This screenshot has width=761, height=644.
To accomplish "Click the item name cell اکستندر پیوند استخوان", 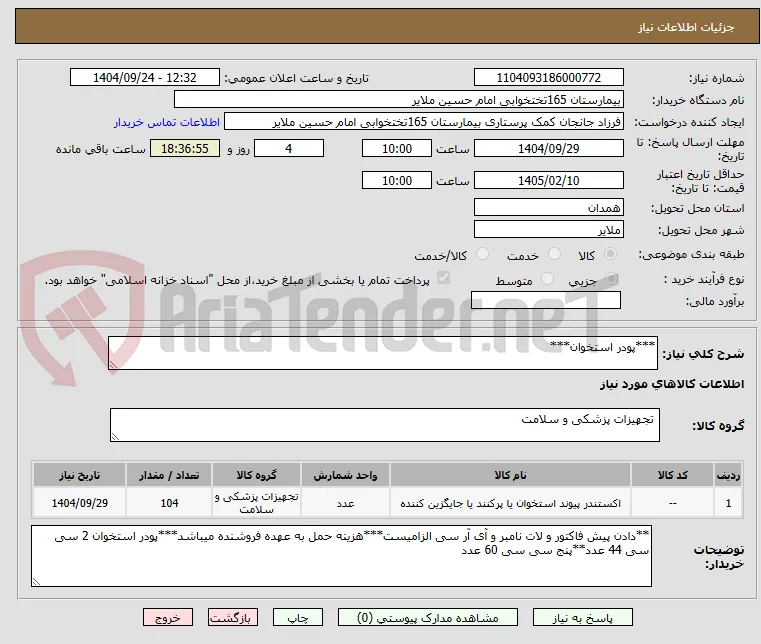I will pyautogui.click(x=510, y=503).
